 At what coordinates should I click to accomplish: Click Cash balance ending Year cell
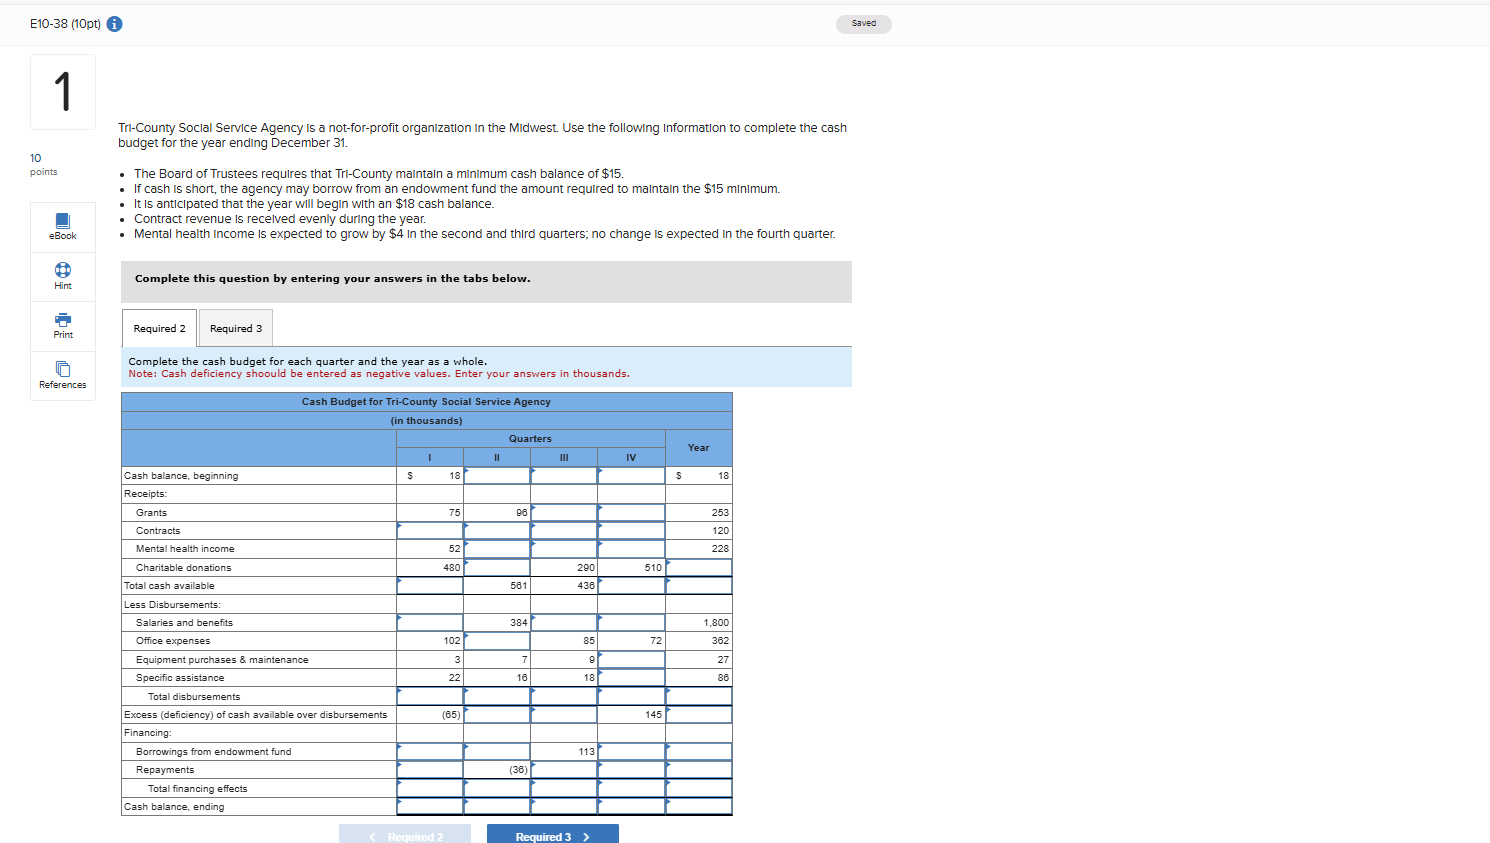[699, 807]
